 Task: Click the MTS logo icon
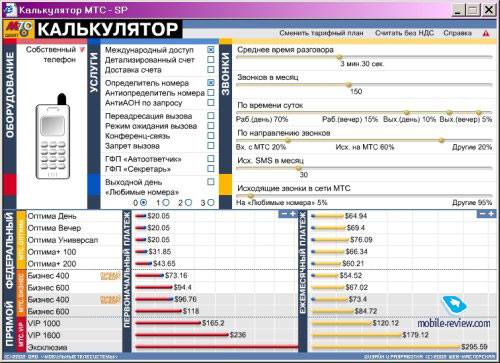[19, 29]
